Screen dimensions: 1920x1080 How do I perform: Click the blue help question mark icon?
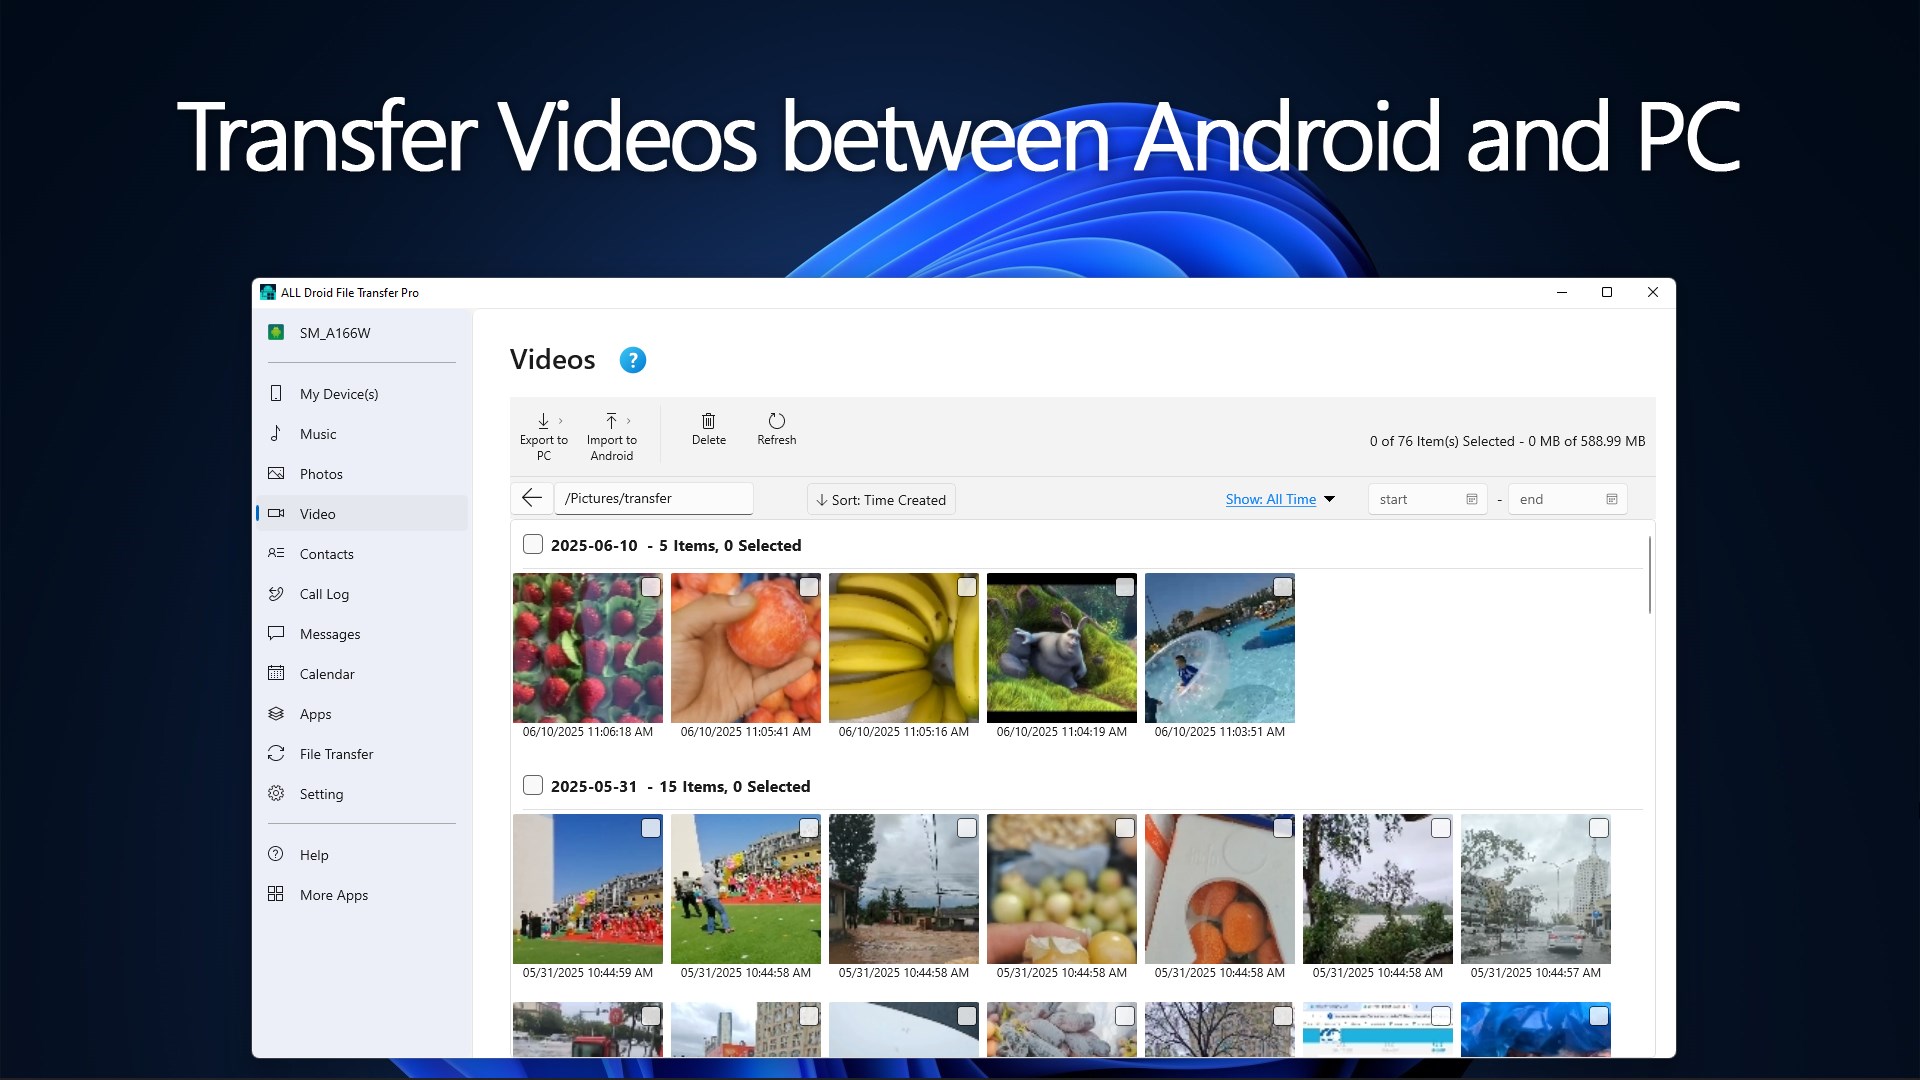tap(632, 360)
